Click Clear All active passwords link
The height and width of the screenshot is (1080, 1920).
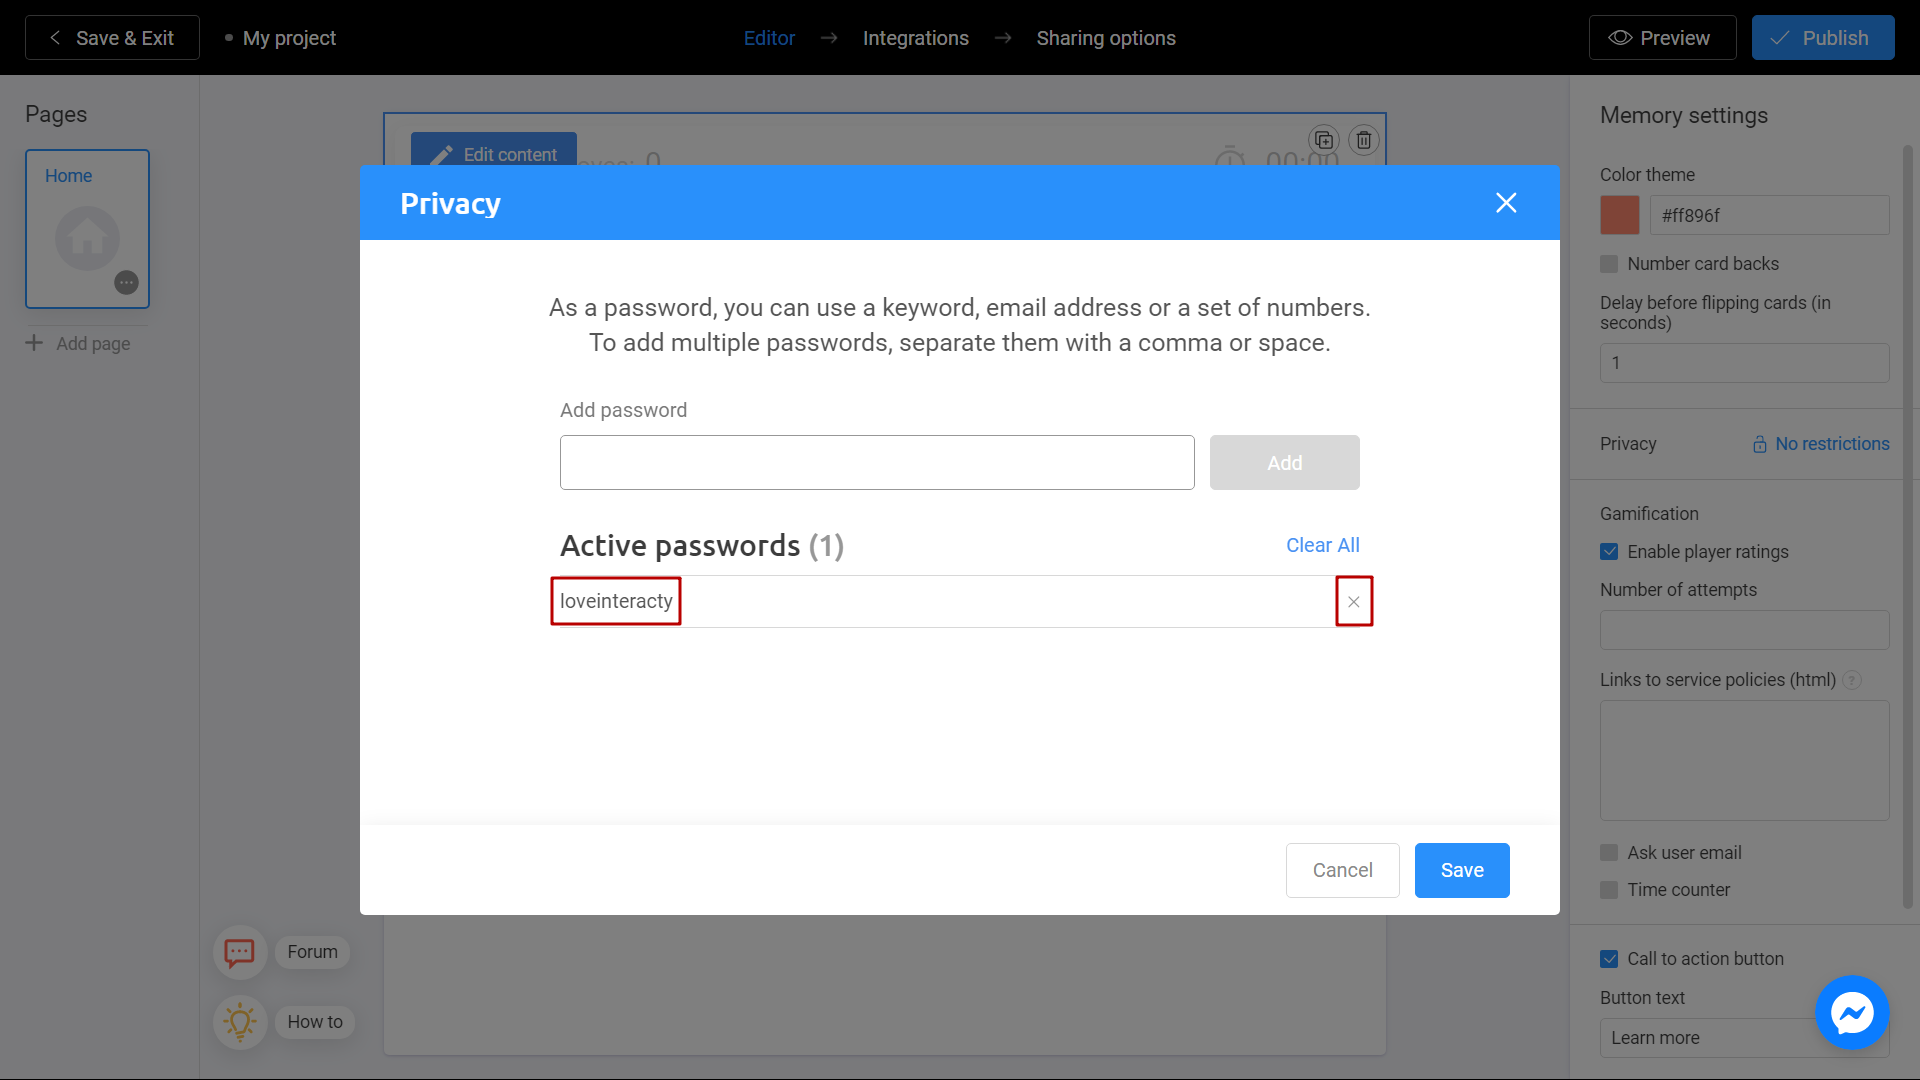point(1323,545)
